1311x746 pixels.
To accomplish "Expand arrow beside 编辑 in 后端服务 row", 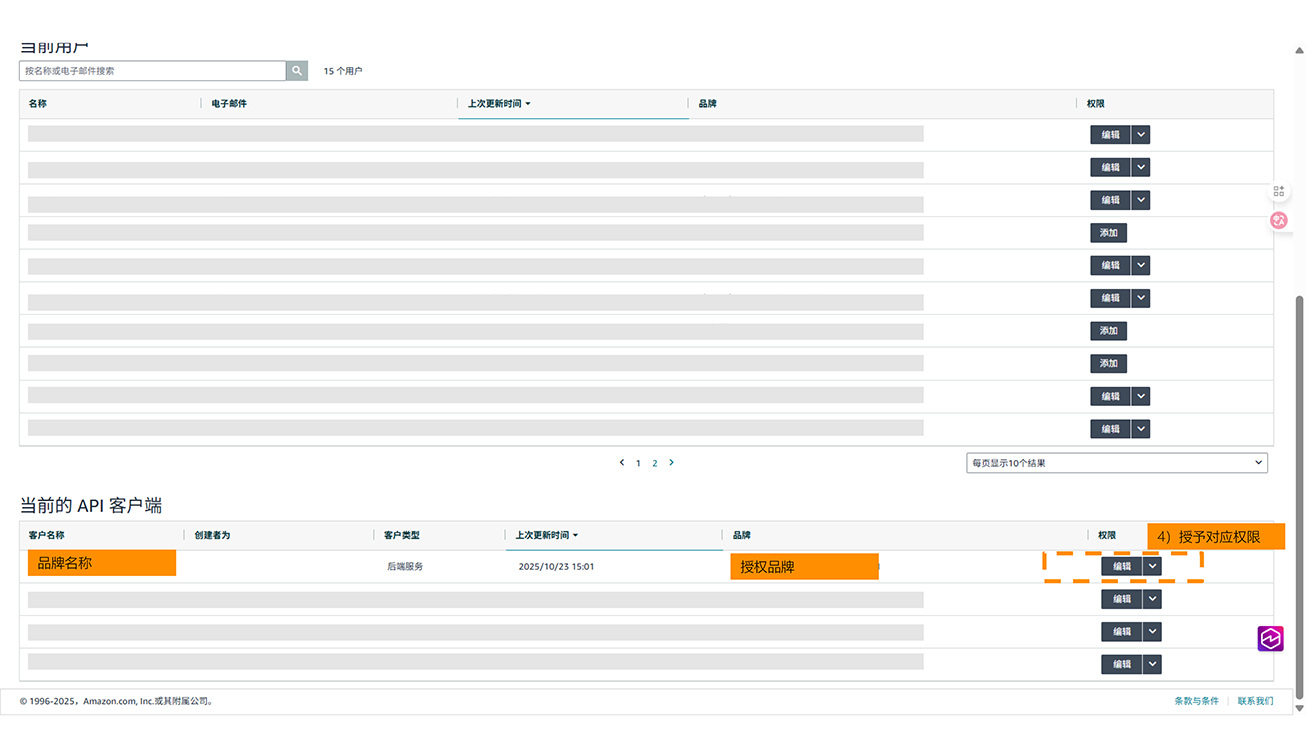I will 1153,566.
